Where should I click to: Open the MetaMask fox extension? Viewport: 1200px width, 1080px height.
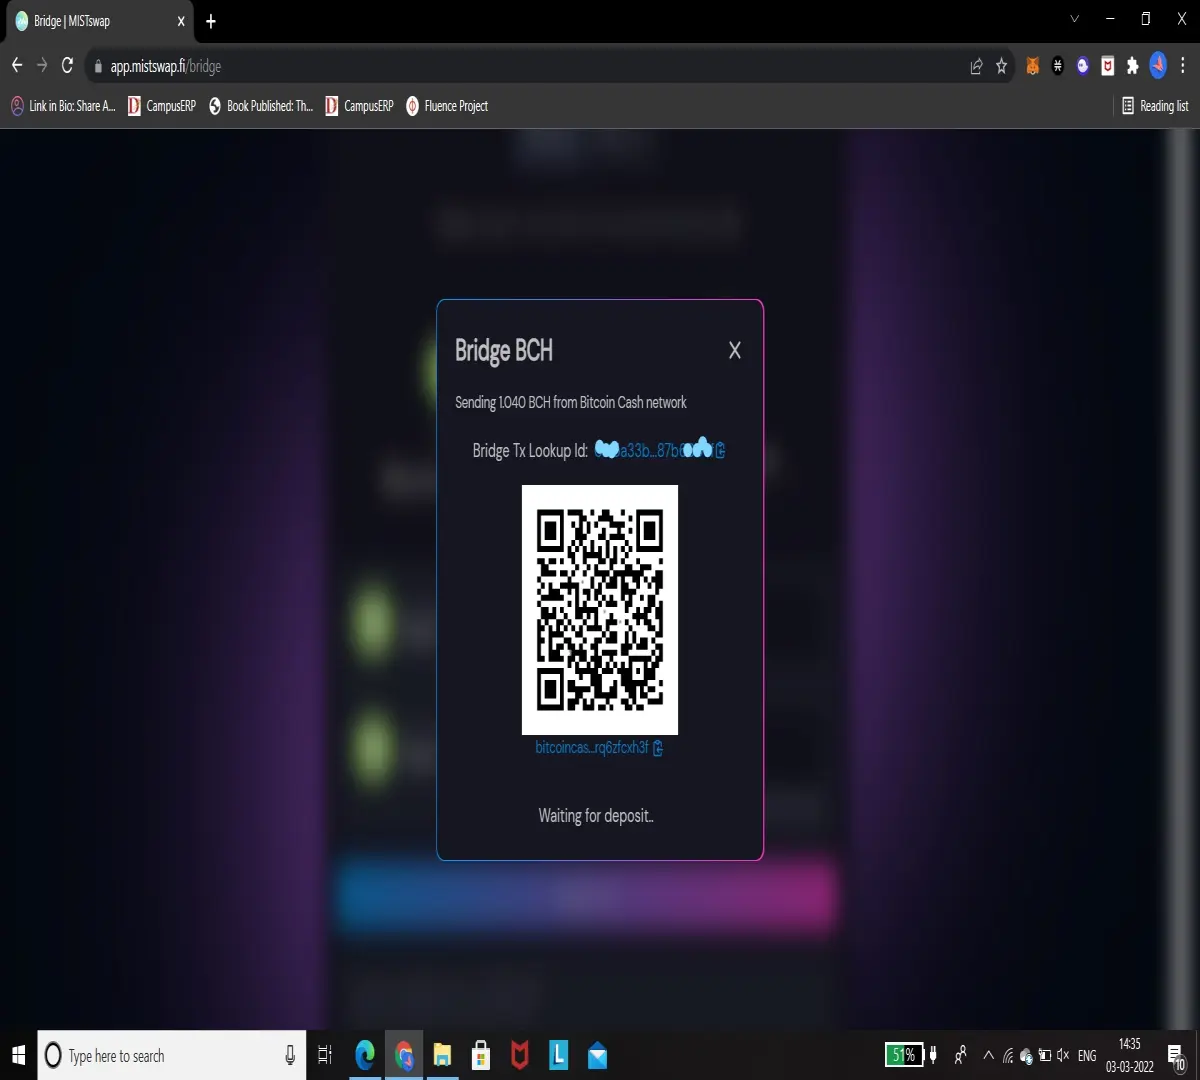point(1033,66)
